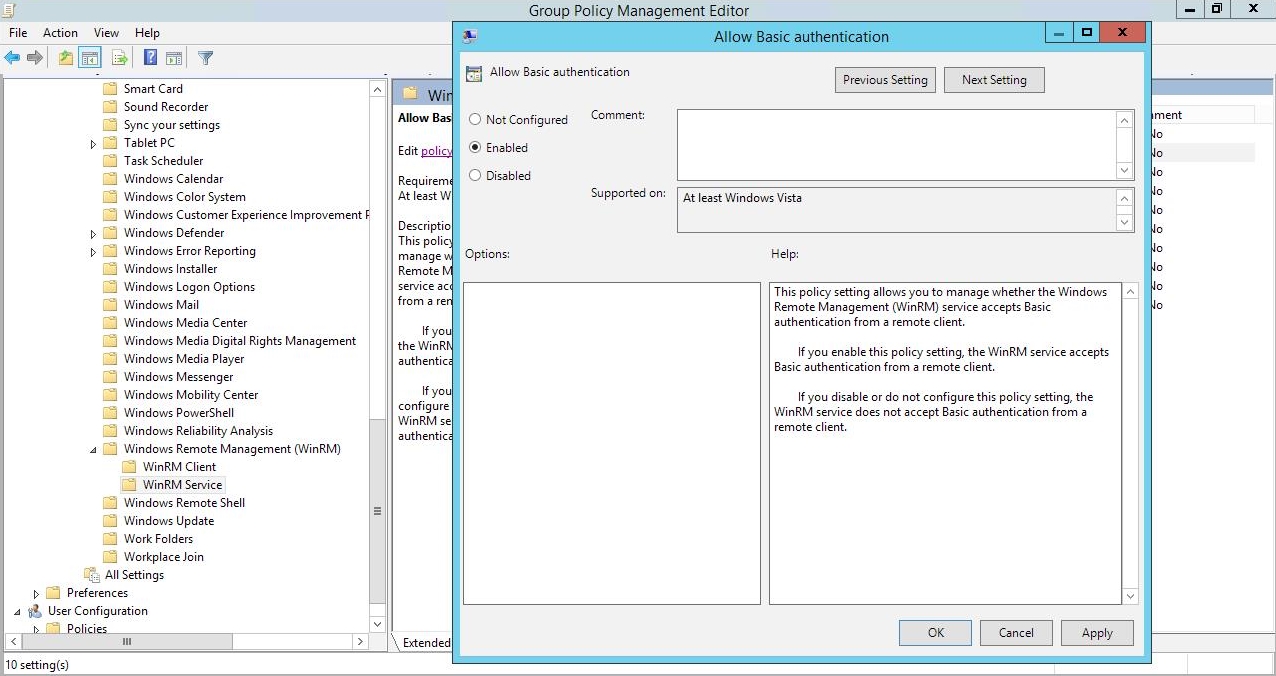Viewport: 1276px width, 676px height.
Task: Expand the Preferences tree node
Action: click(x=37, y=594)
